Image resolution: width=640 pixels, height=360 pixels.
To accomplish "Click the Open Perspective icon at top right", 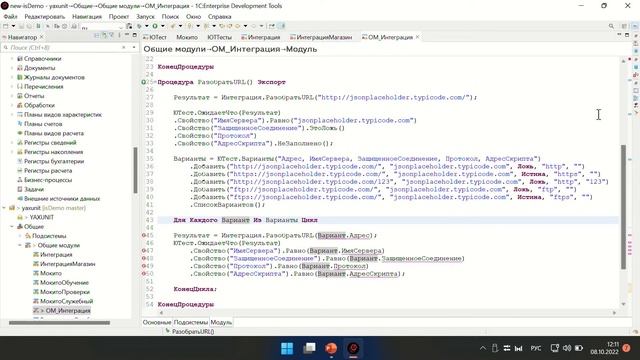I will pyautogui.click(x=624, y=26).
